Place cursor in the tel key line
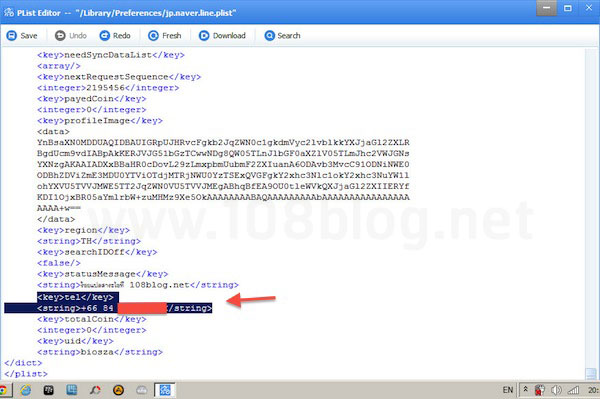 click(x=75, y=297)
